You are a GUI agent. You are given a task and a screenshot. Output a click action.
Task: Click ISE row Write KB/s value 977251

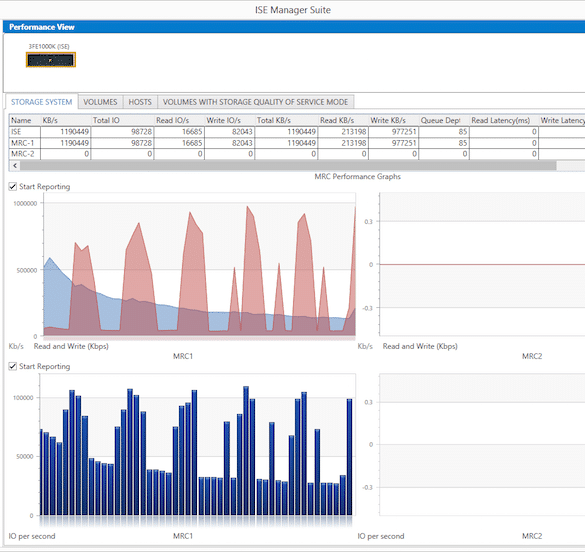click(393, 132)
